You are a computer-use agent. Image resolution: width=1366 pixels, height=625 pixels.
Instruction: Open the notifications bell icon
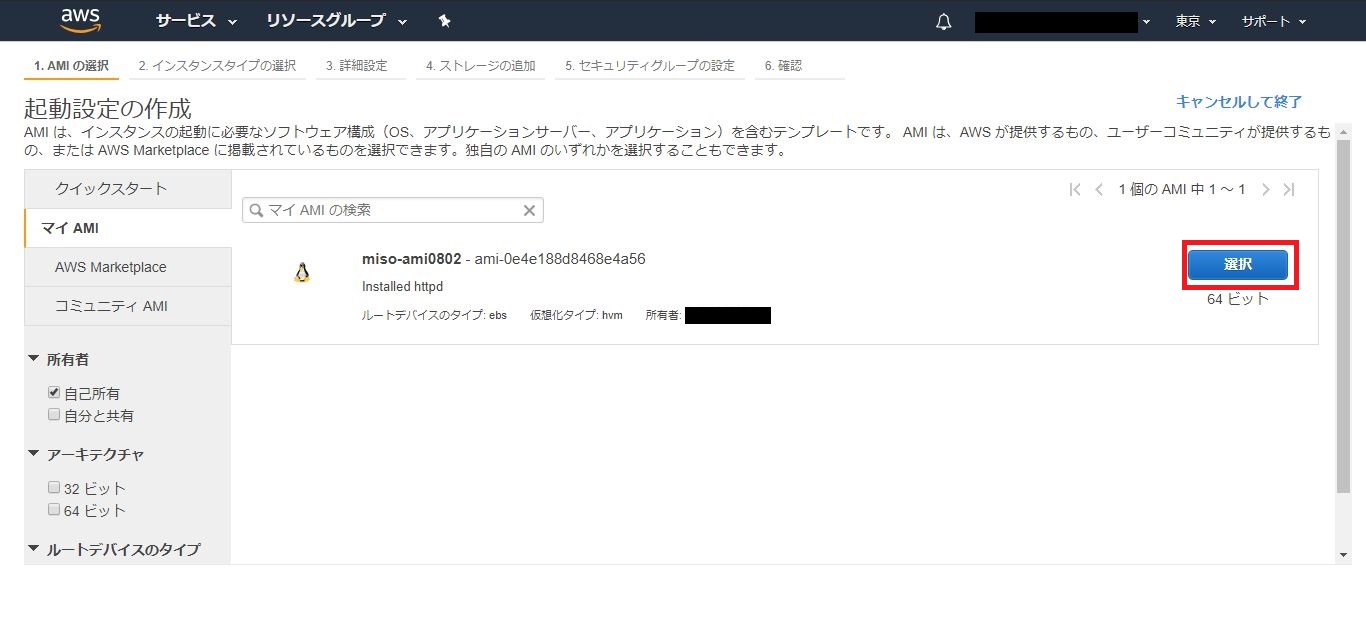point(943,22)
